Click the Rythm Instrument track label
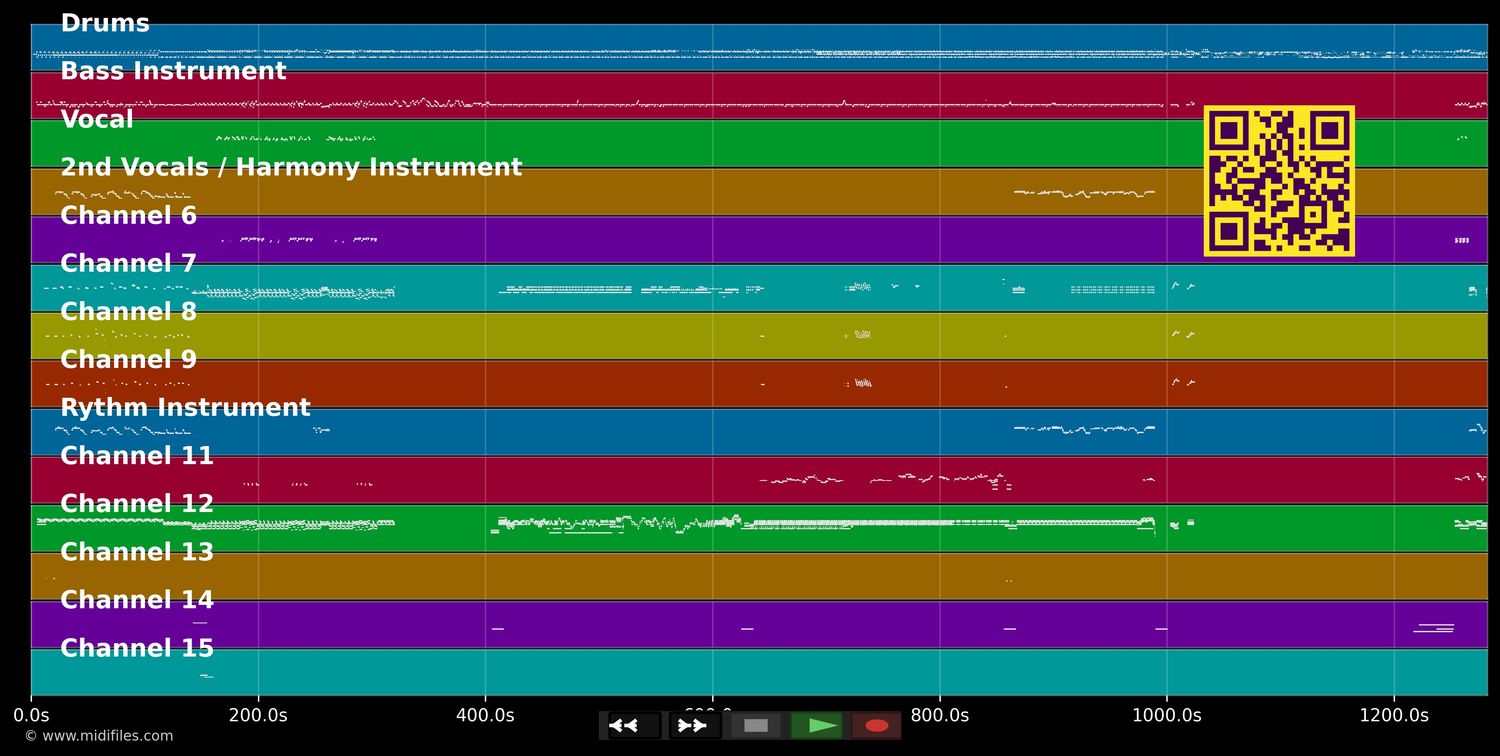Screen dimensions: 1500x756 tap(185, 408)
